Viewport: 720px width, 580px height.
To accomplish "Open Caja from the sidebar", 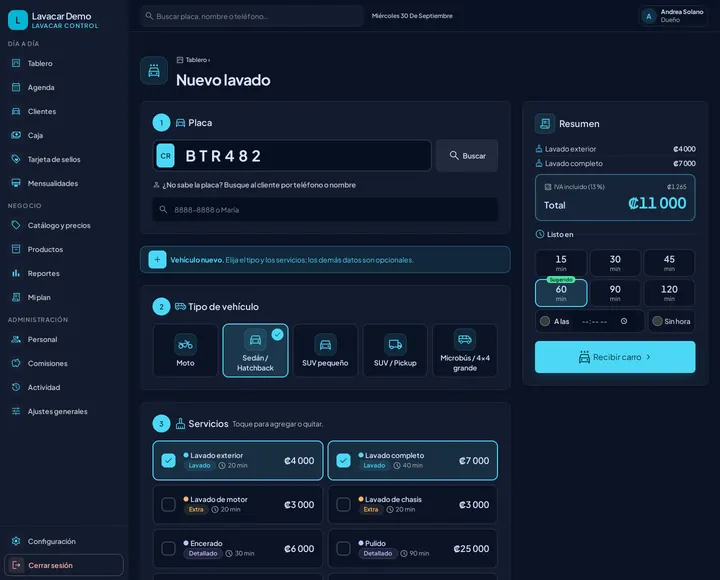I will [x=64, y=135].
